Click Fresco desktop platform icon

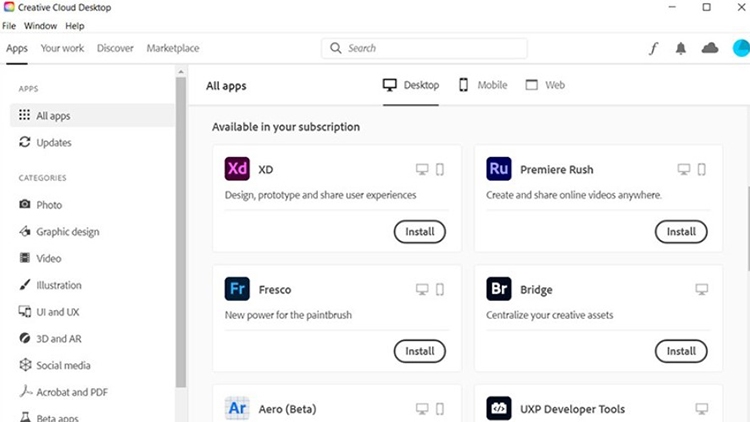(422, 289)
